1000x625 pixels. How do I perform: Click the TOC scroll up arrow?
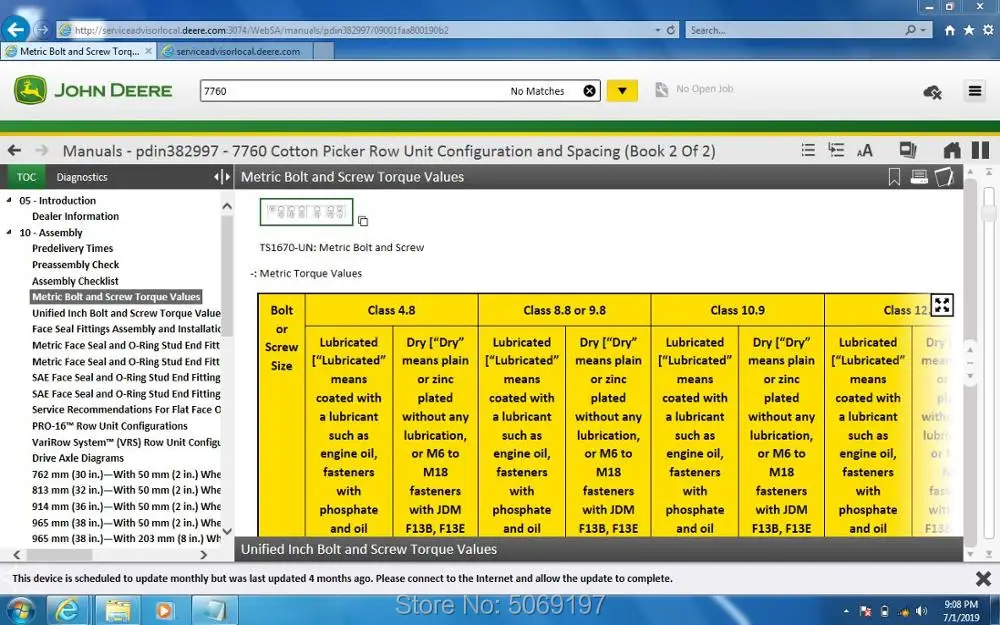point(226,206)
